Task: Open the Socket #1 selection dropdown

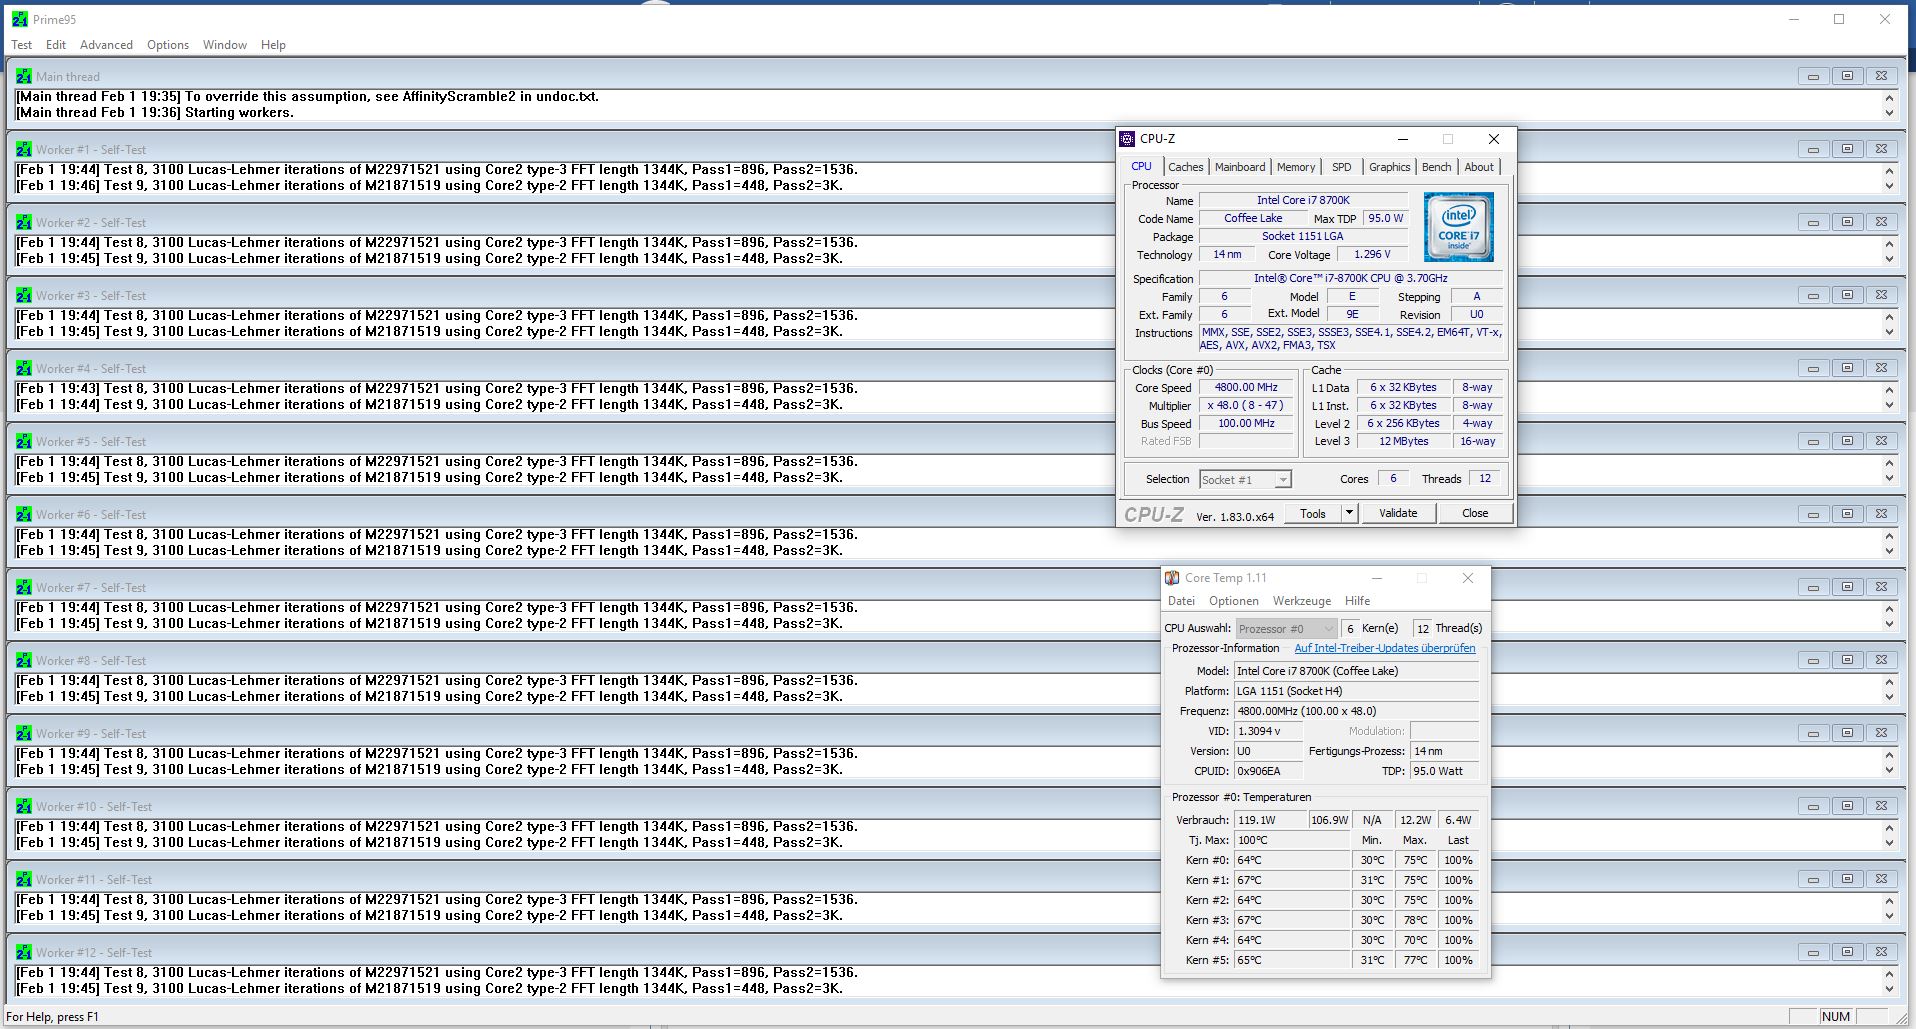Action: click(1245, 480)
